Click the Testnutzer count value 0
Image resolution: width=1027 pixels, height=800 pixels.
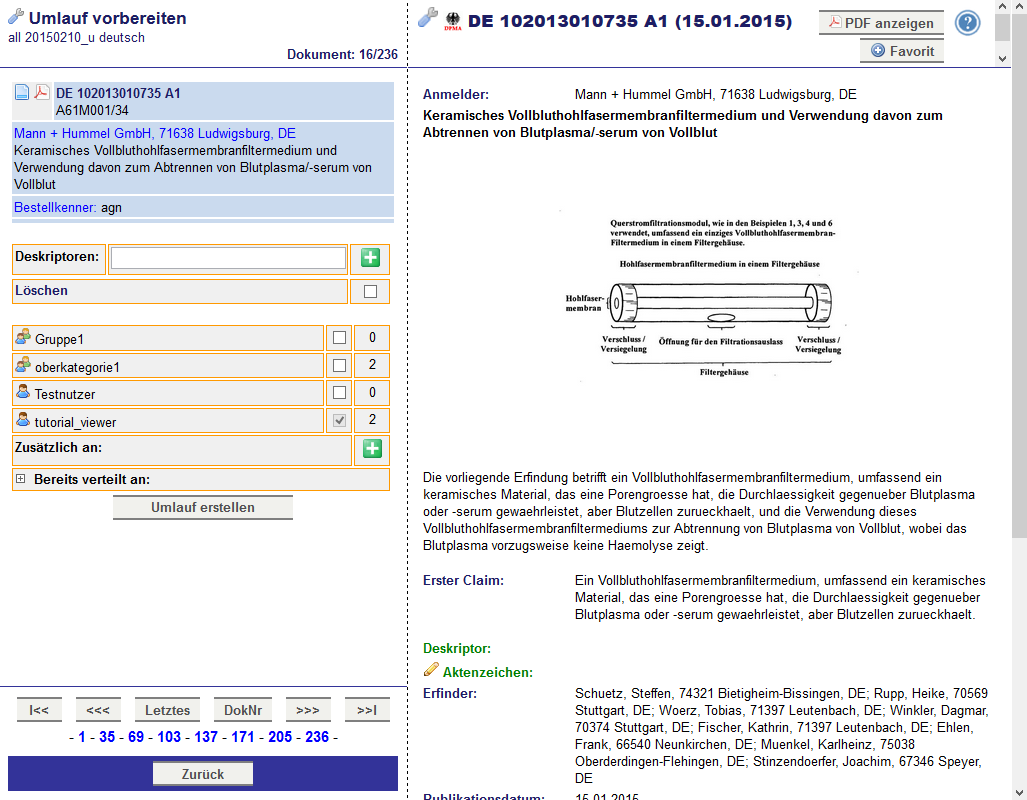372,393
